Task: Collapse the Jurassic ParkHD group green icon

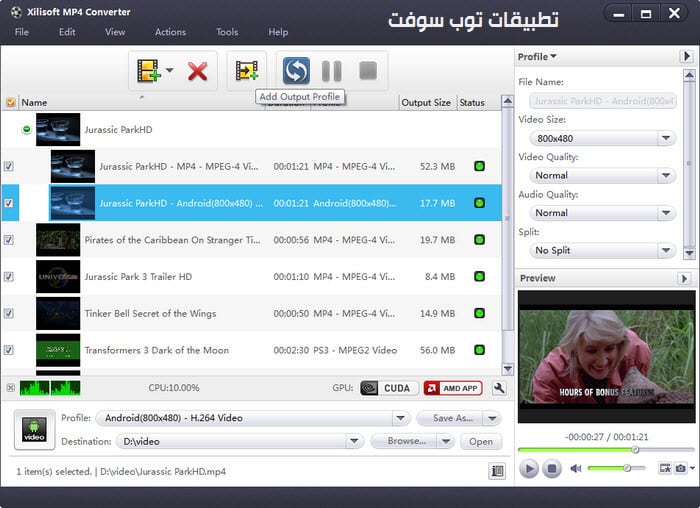Action: 27,129
